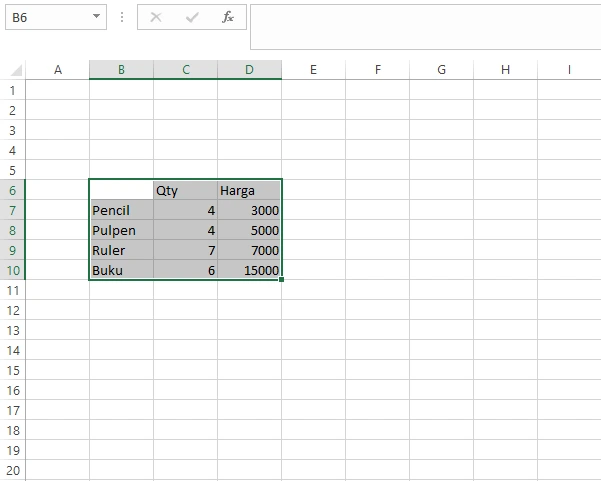Select row 14 header
Screen dimensions: 601x481
[13, 350]
